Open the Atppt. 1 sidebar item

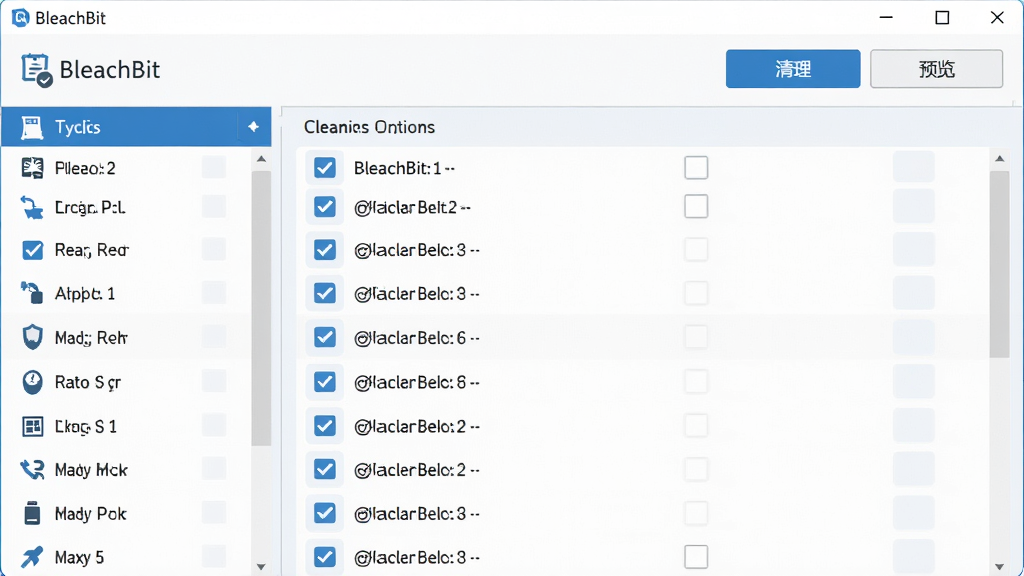tap(126, 293)
